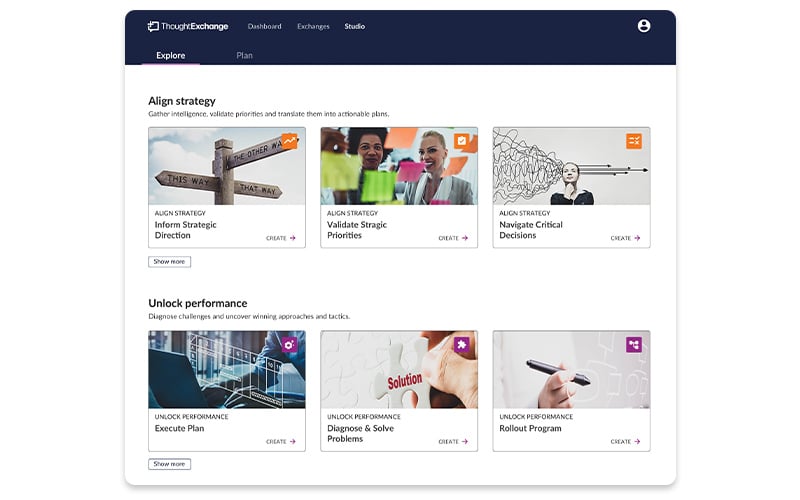The image size is (800, 500).
Task: Click the purple flow icon on Rollout Program
Action: pyautogui.click(x=634, y=344)
